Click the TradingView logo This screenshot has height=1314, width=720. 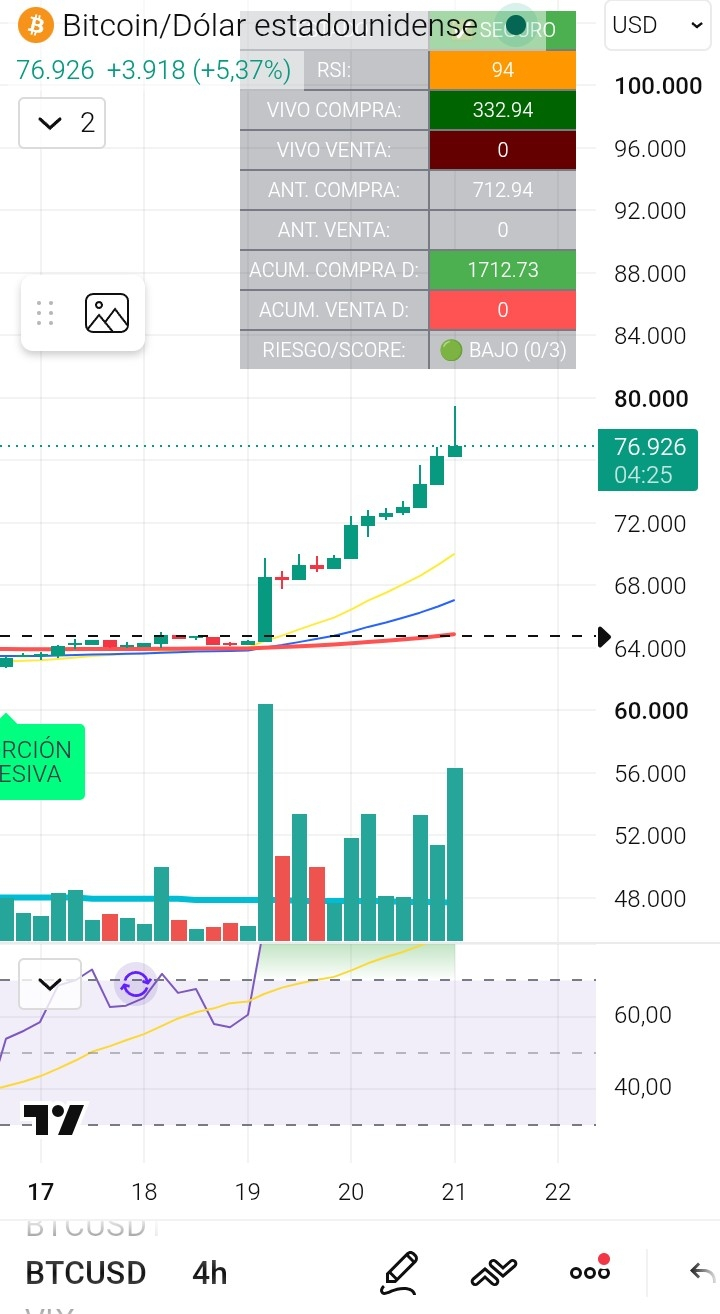[x=54, y=1119]
